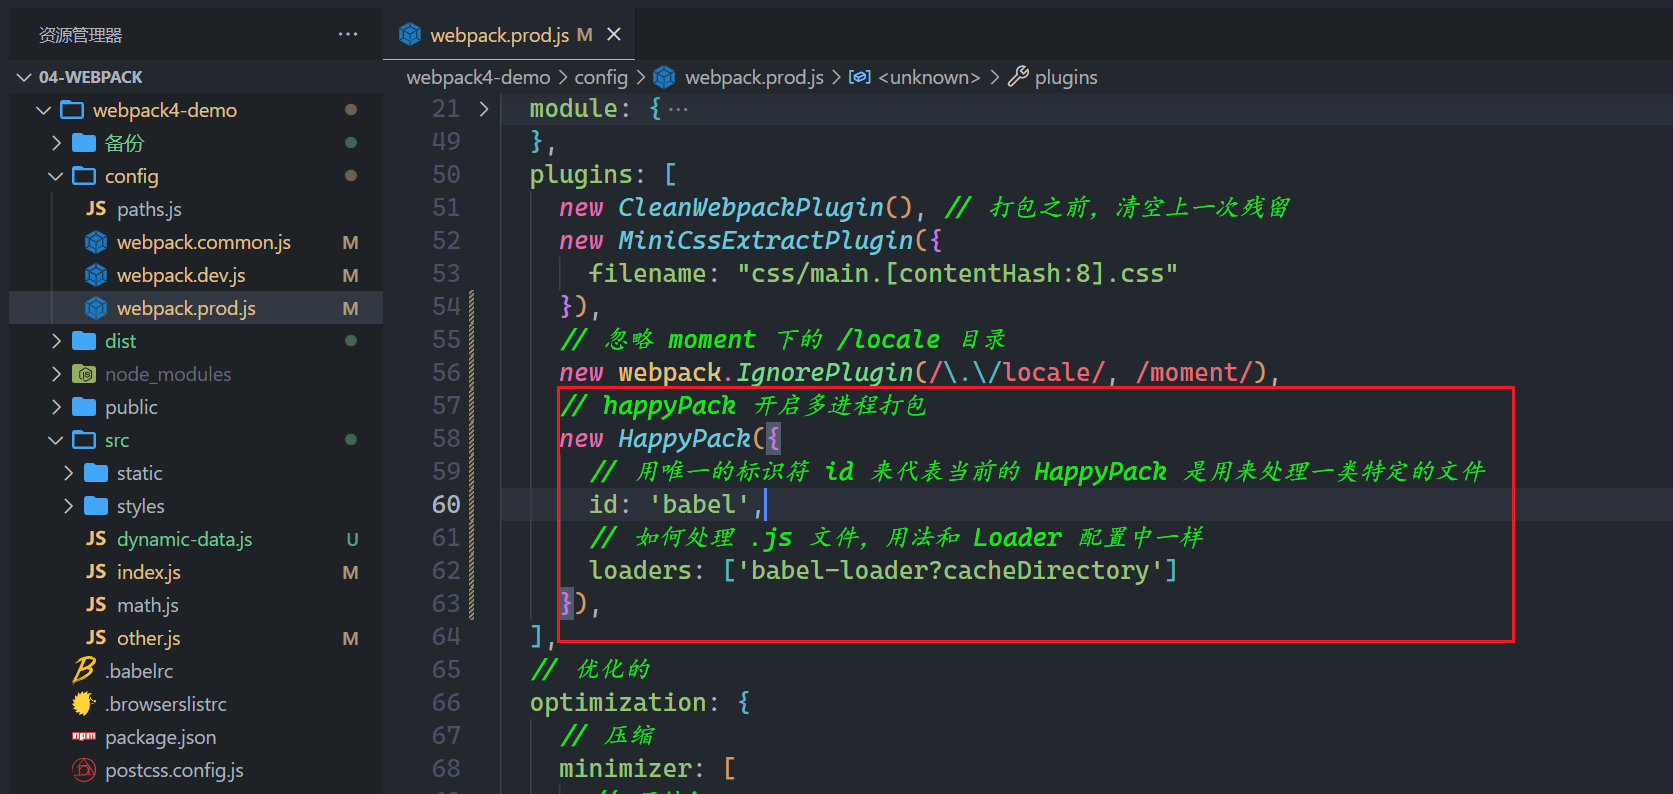Viewport: 1673px width, 794px height.
Task: Select plugins symbol in the breadcrumb
Action: point(1066,77)
